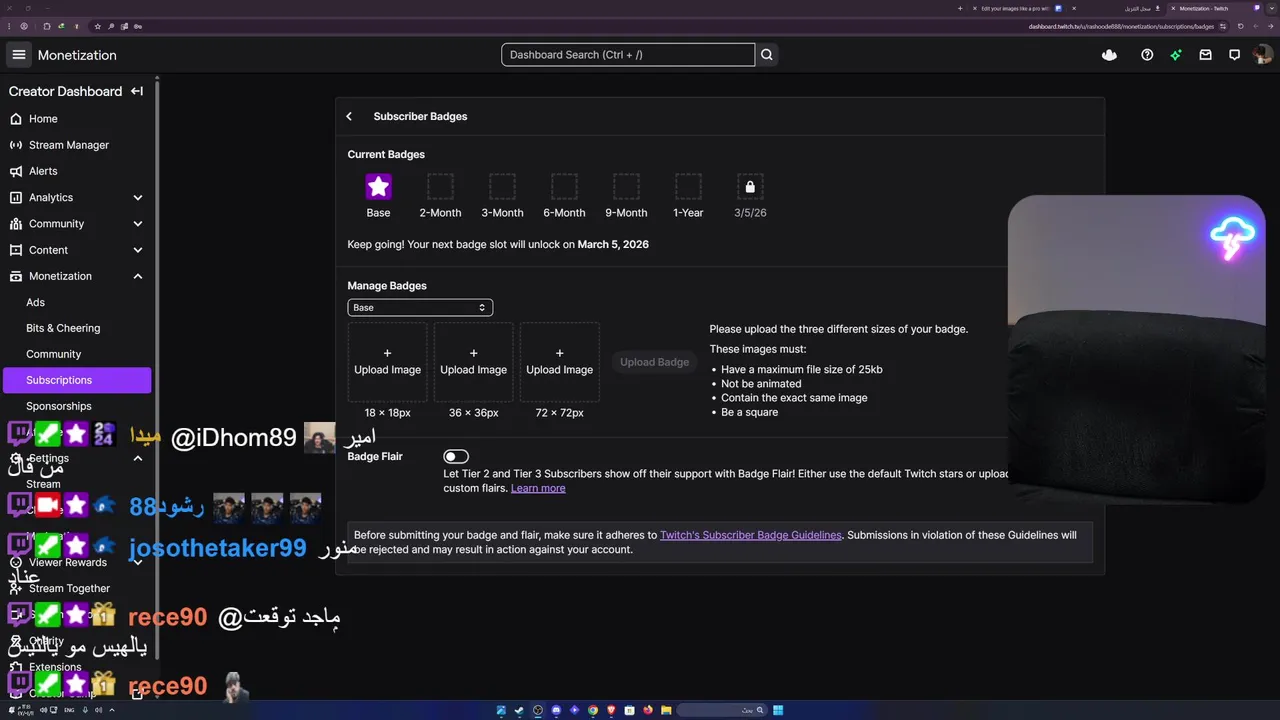The width and height of the screenshot is (1280, 720).
Task: Open Community under Monetization
Action: tap(54, 354)
